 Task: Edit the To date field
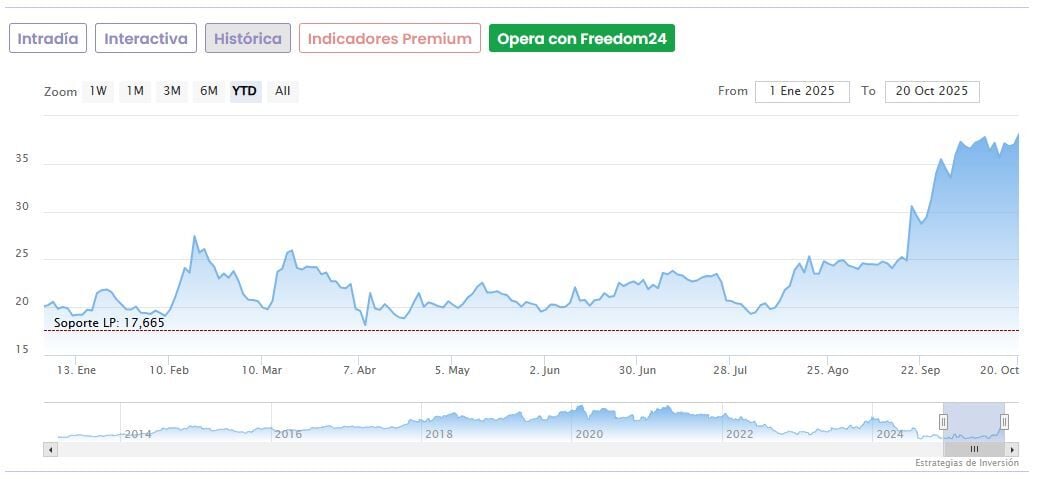coord(932,91)
